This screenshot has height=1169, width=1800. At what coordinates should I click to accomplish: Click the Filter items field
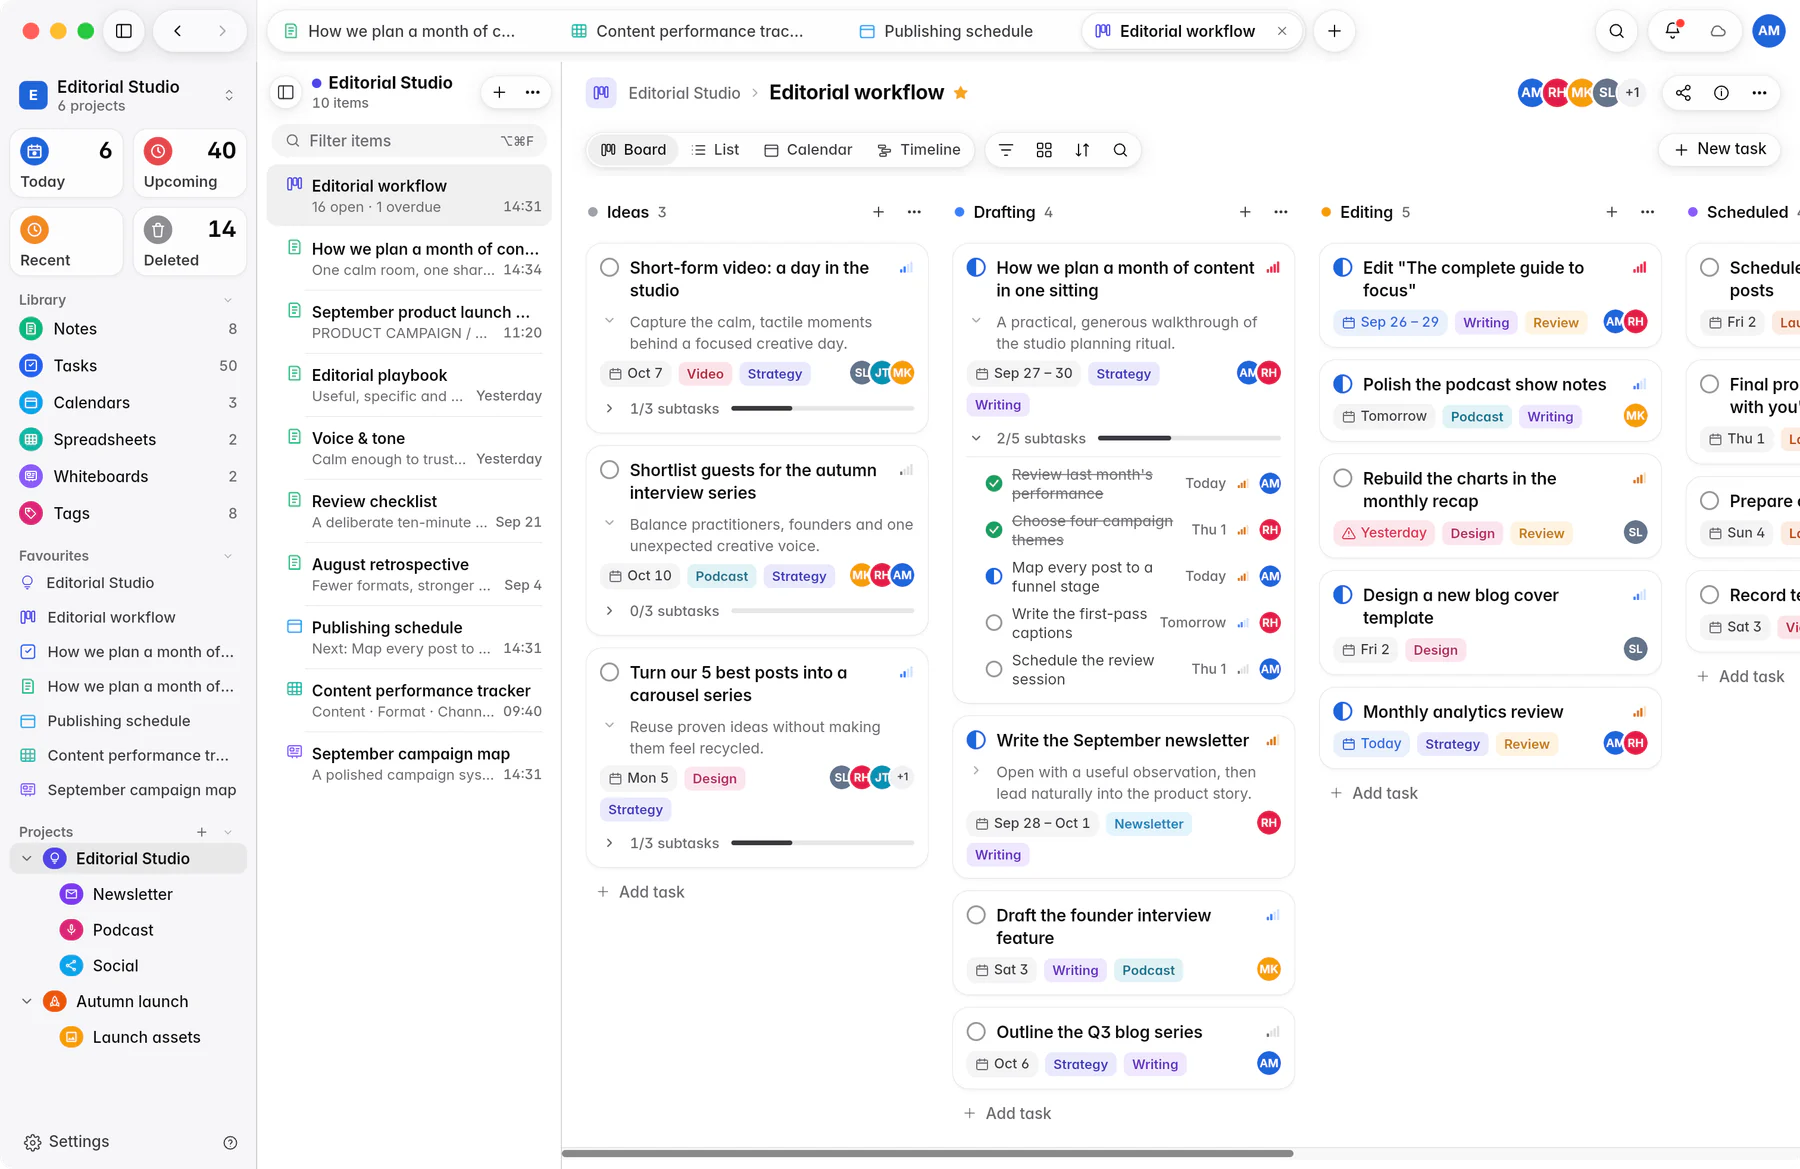click(410, 141)
